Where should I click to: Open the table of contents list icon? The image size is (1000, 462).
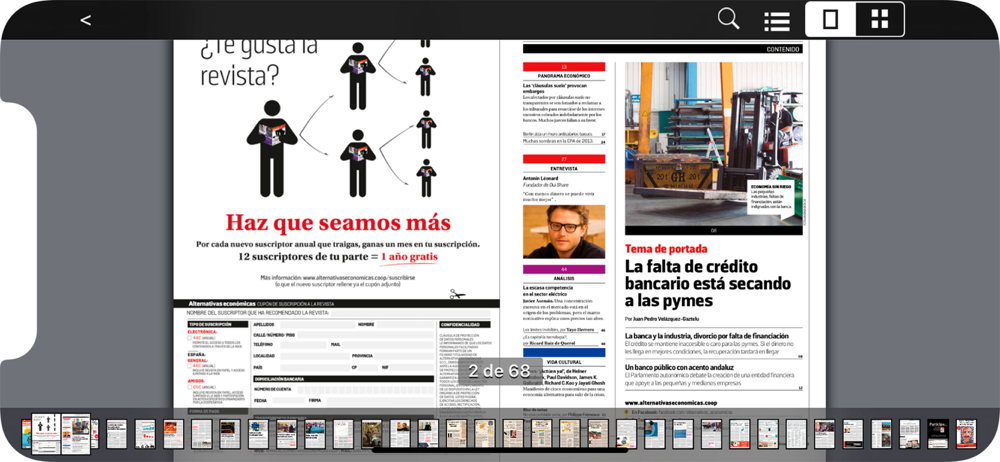coord(777,21)
